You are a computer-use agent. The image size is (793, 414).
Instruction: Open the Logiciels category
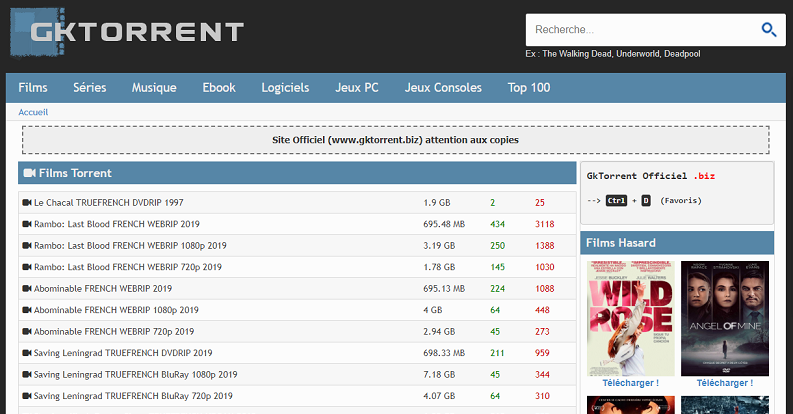pyautogui.click(x=285, y=87)
